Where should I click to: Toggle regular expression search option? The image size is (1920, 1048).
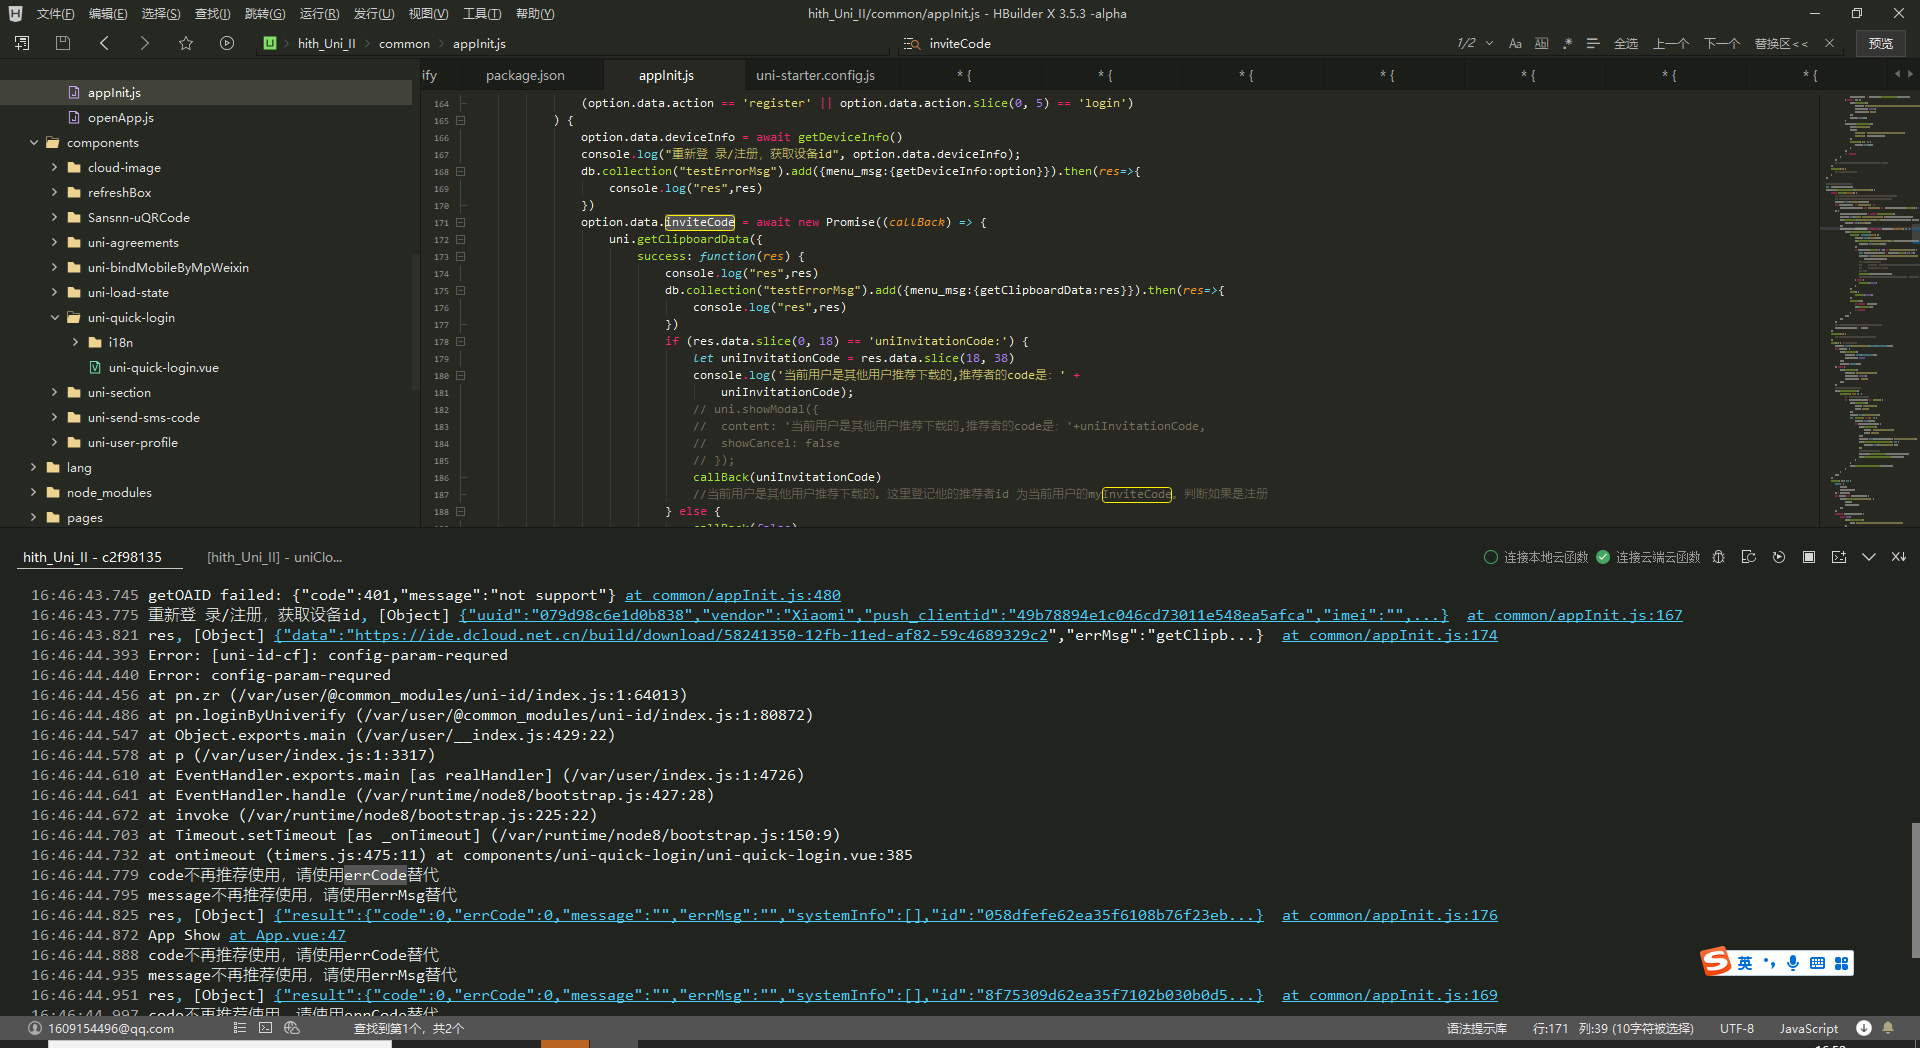tap(1567, 43)
